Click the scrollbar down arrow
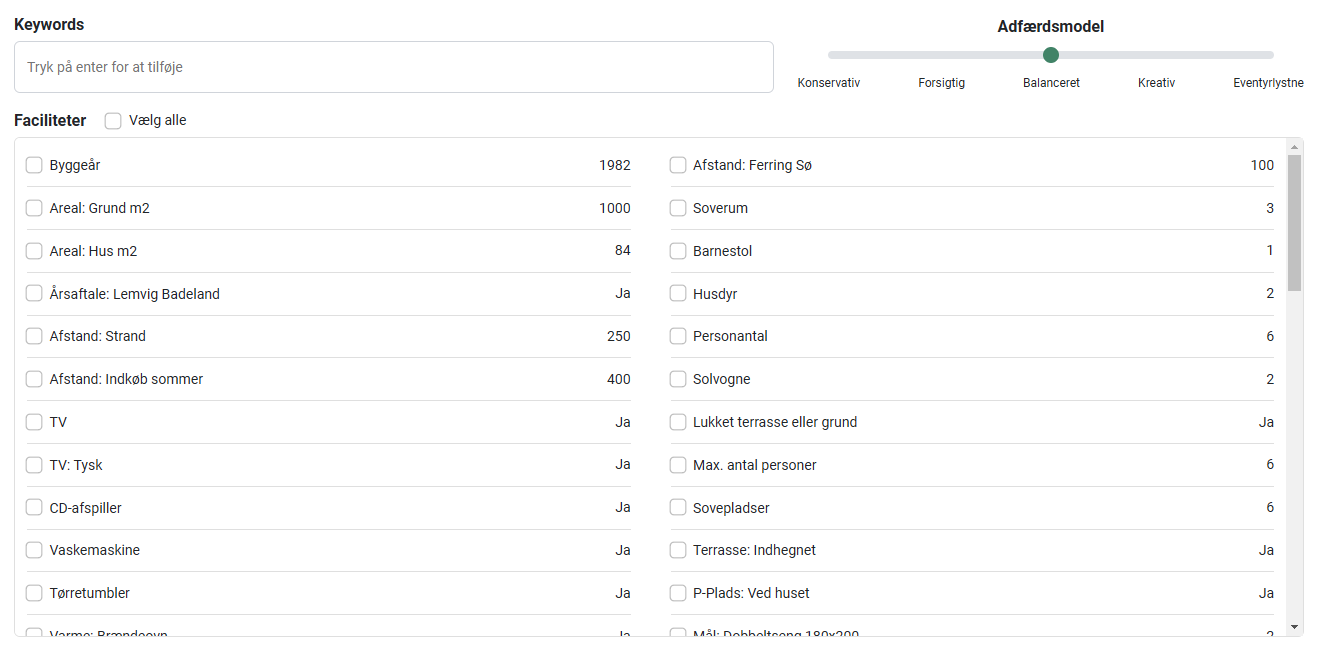This screenshot has width=1320, height=651. [x=1295, y=627]
